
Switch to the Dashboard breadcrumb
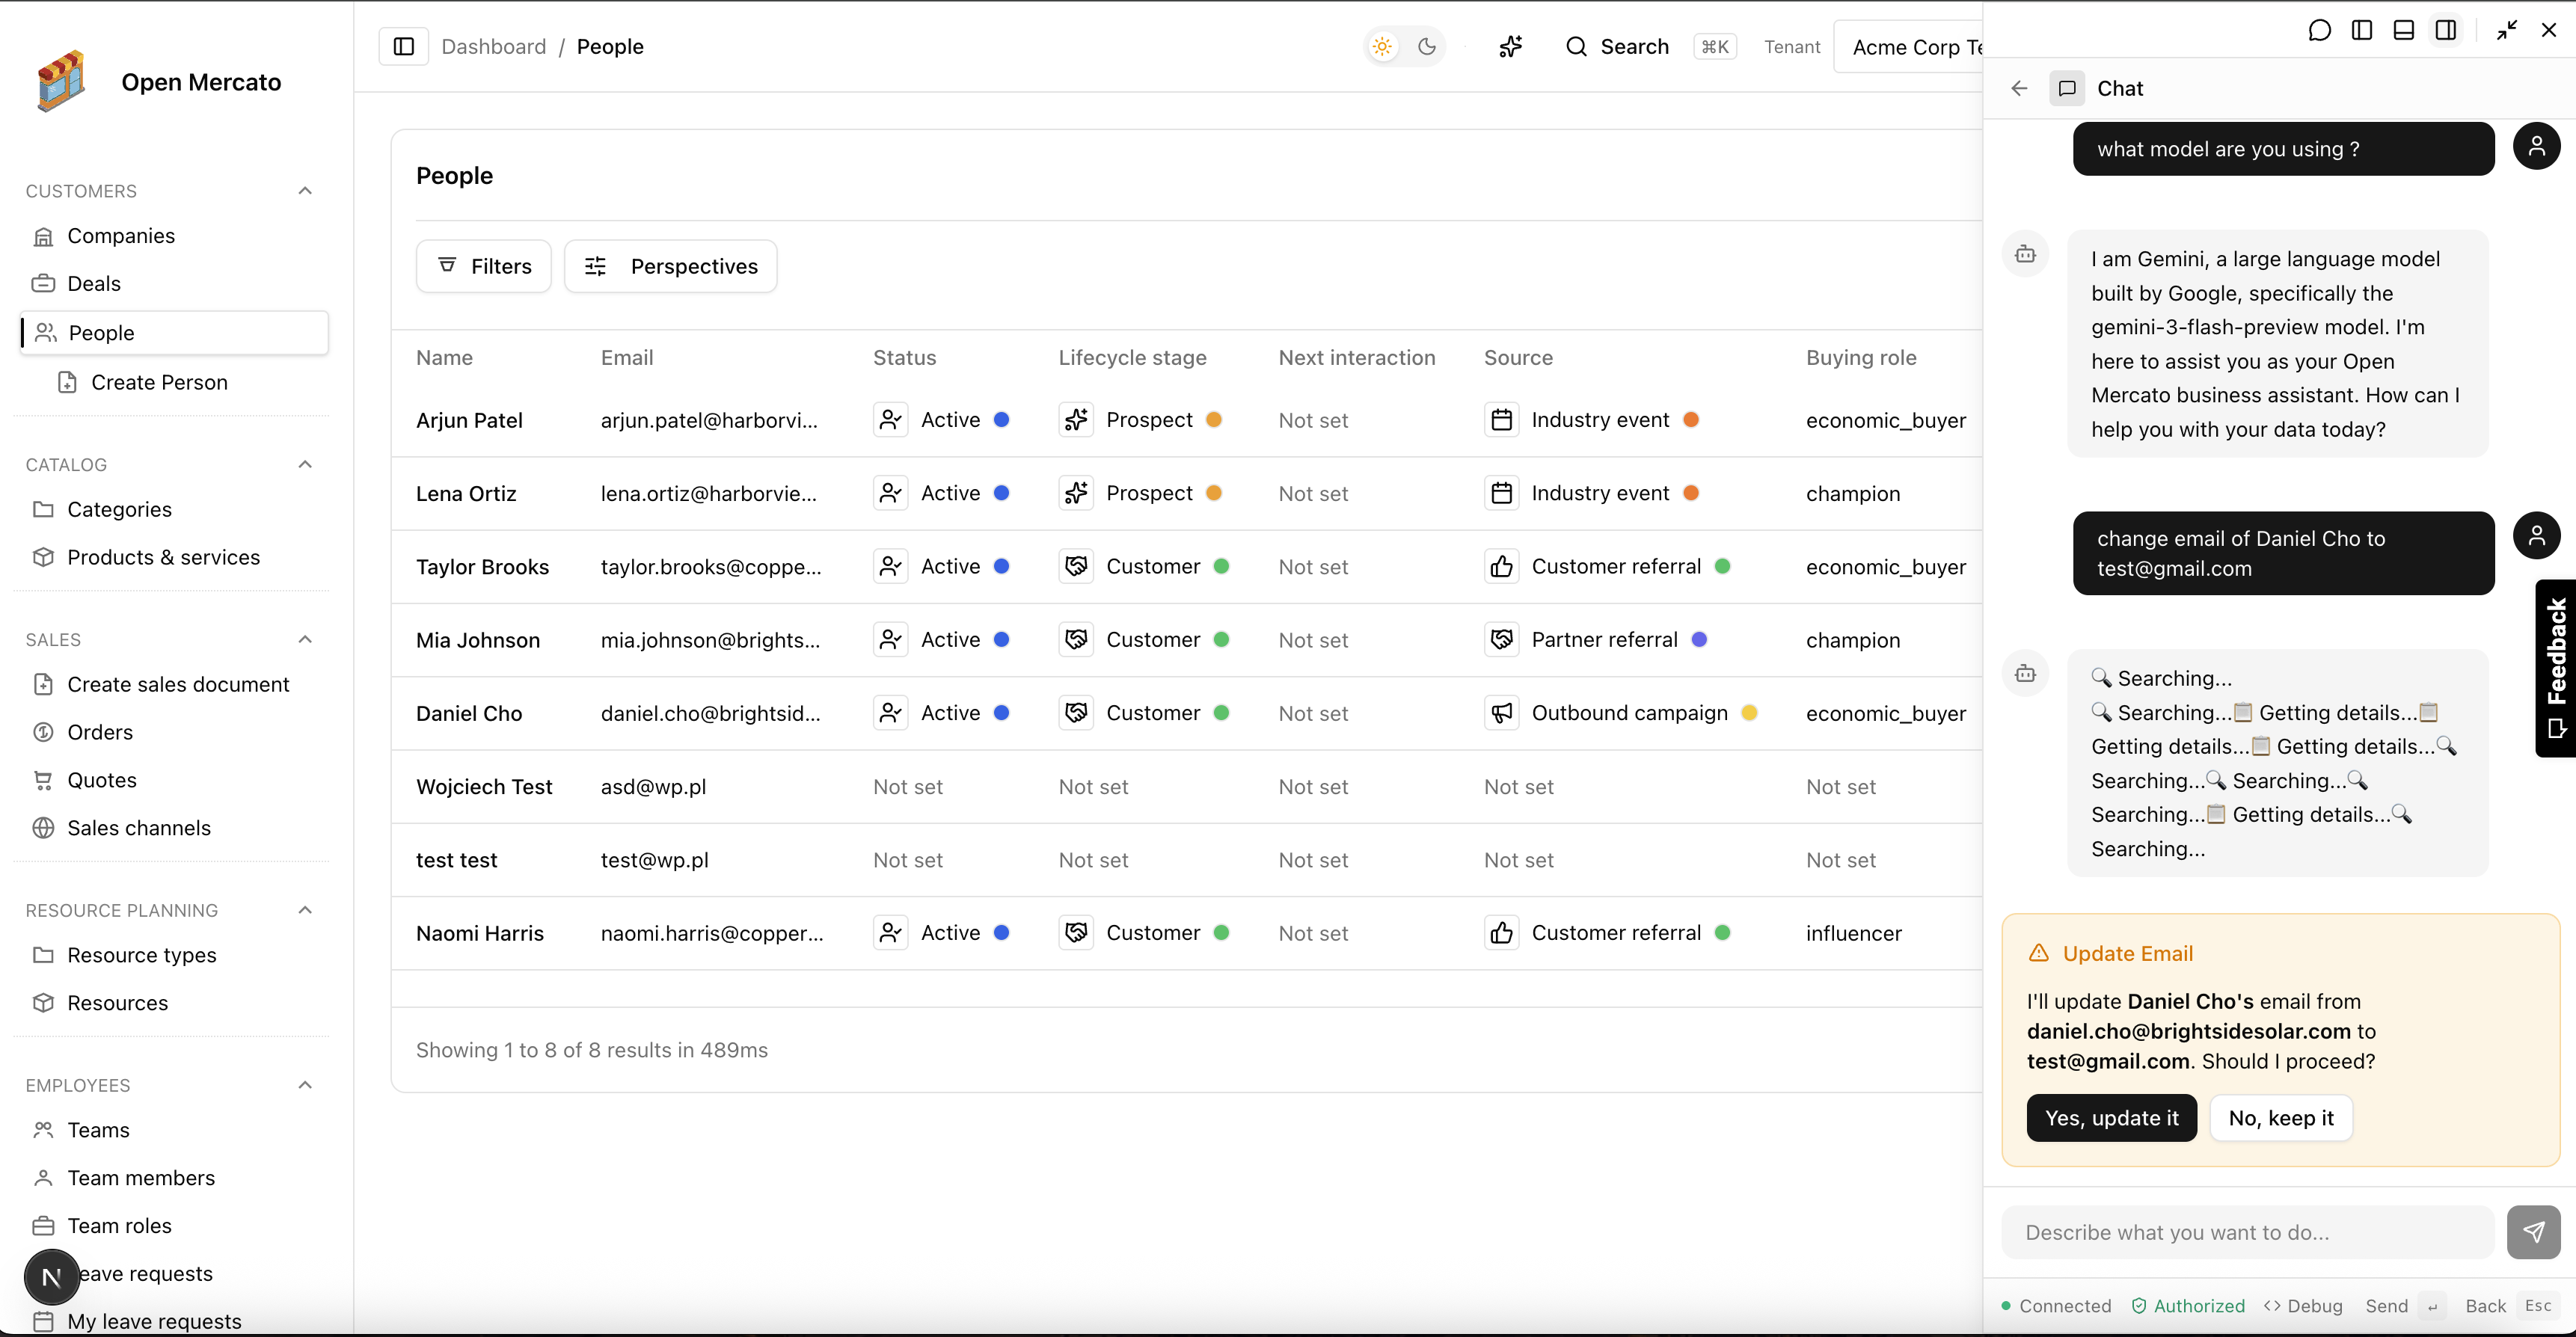[494, 46]
